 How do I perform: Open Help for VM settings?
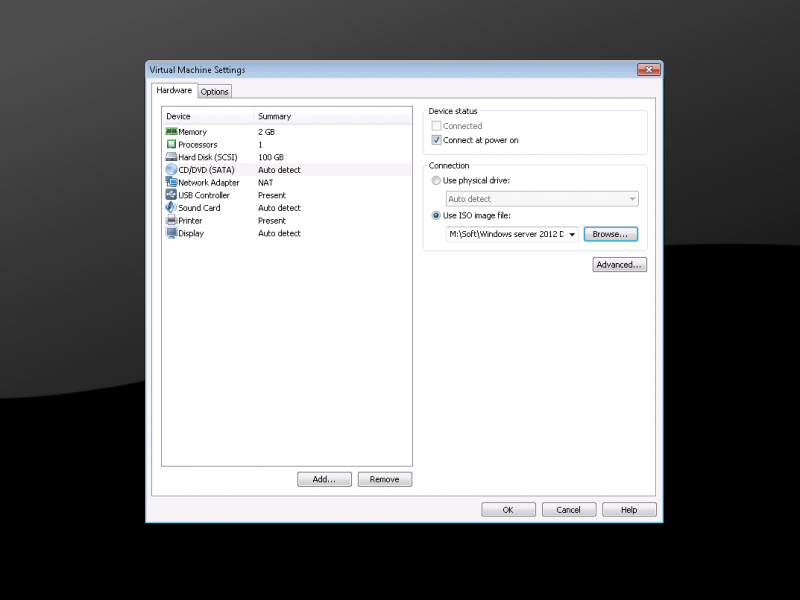629,510
